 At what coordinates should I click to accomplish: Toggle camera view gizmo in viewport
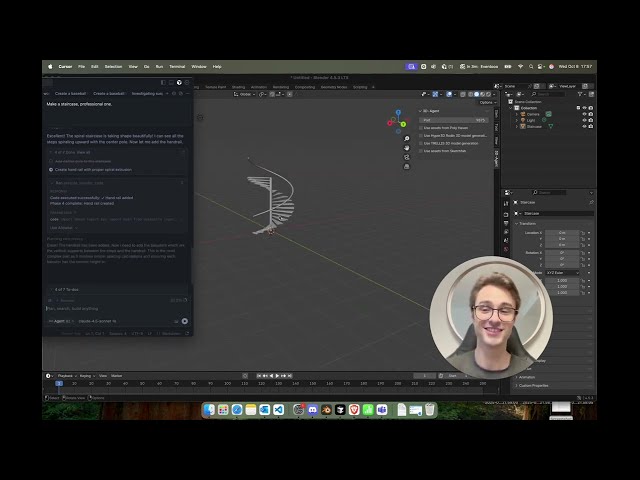pos(407,157)
